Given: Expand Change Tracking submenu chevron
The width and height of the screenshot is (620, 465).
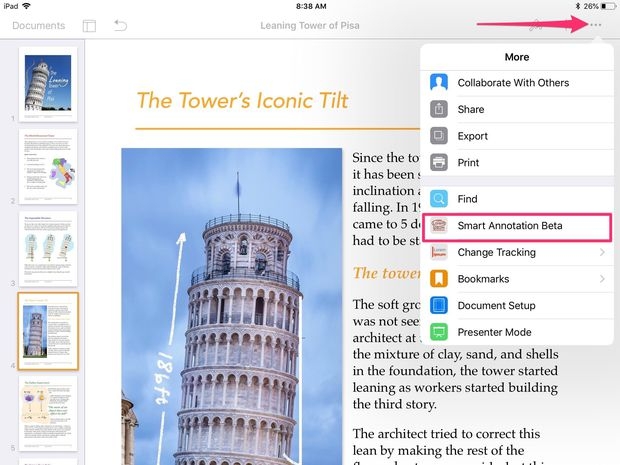Looking at the screenshot, I should pos(602,252).
